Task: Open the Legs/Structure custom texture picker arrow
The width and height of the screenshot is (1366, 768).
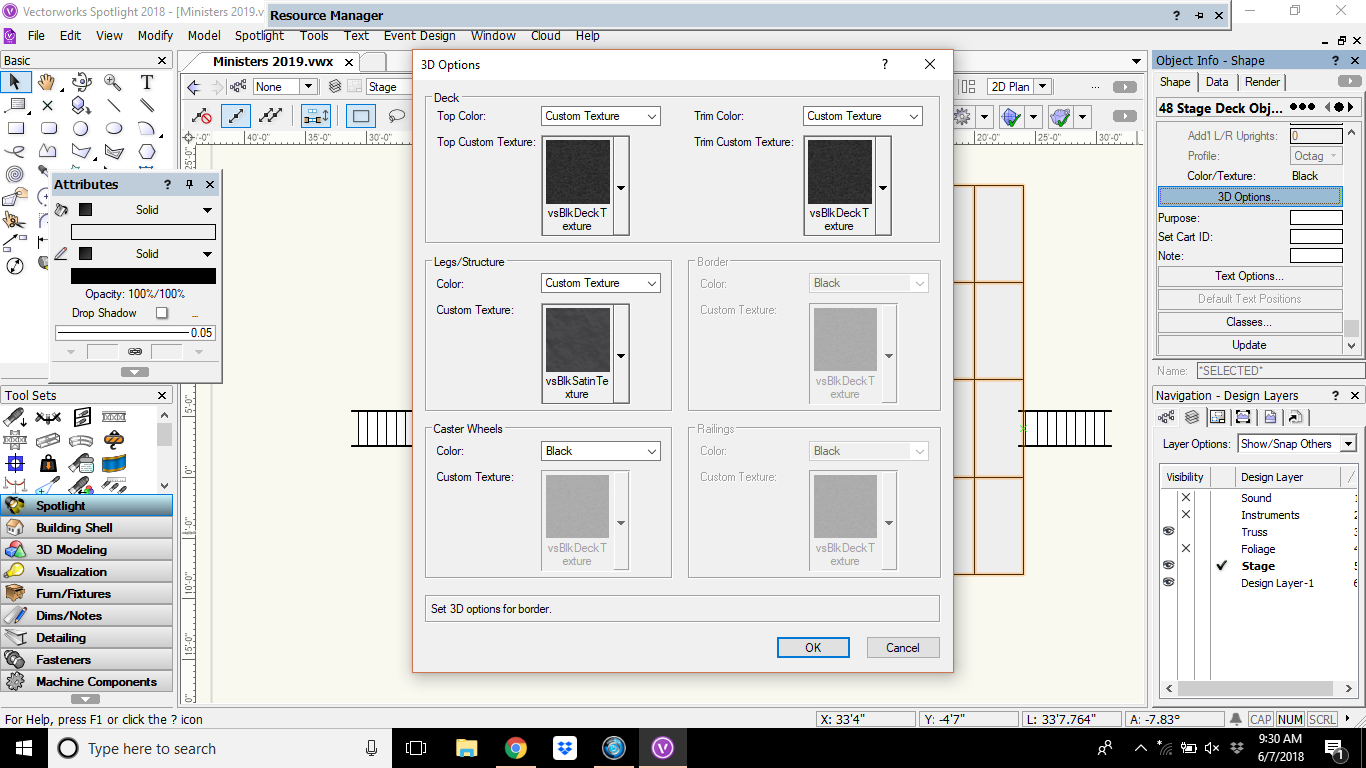Action: point(621,355)
